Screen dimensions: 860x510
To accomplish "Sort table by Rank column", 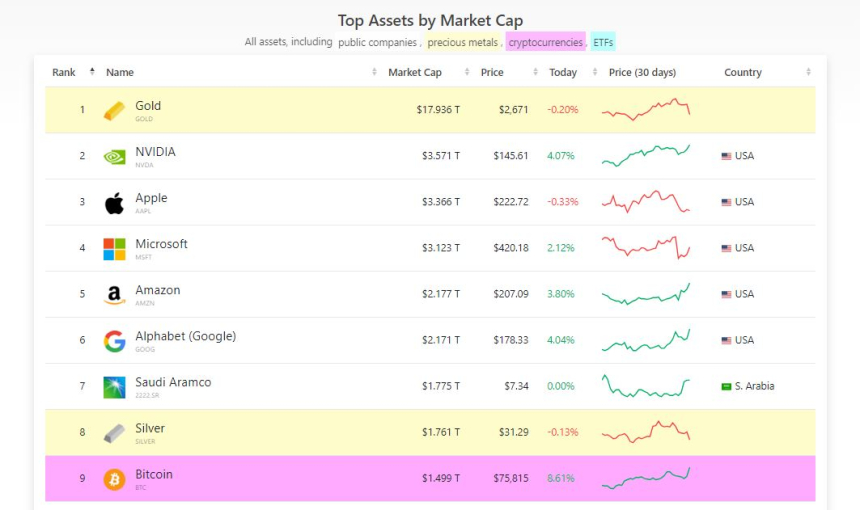I will coord(65,72).
